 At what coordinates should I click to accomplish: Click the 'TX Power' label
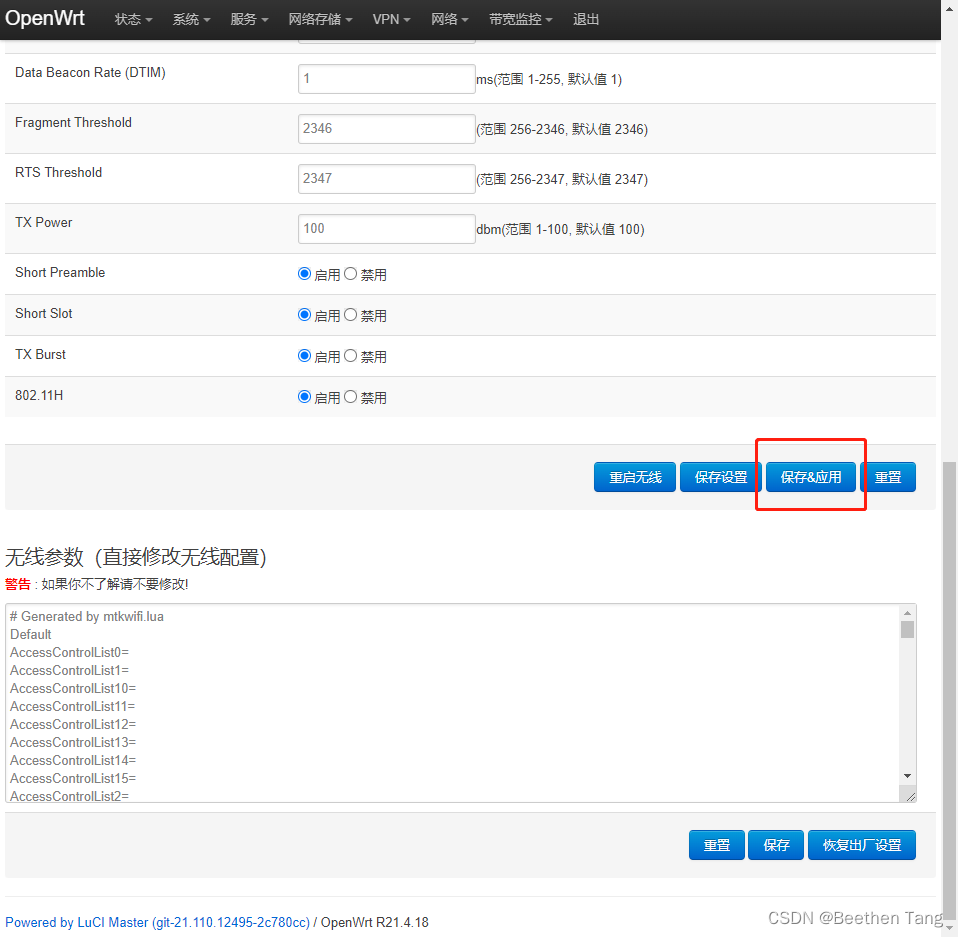click(x=43, y=222)
